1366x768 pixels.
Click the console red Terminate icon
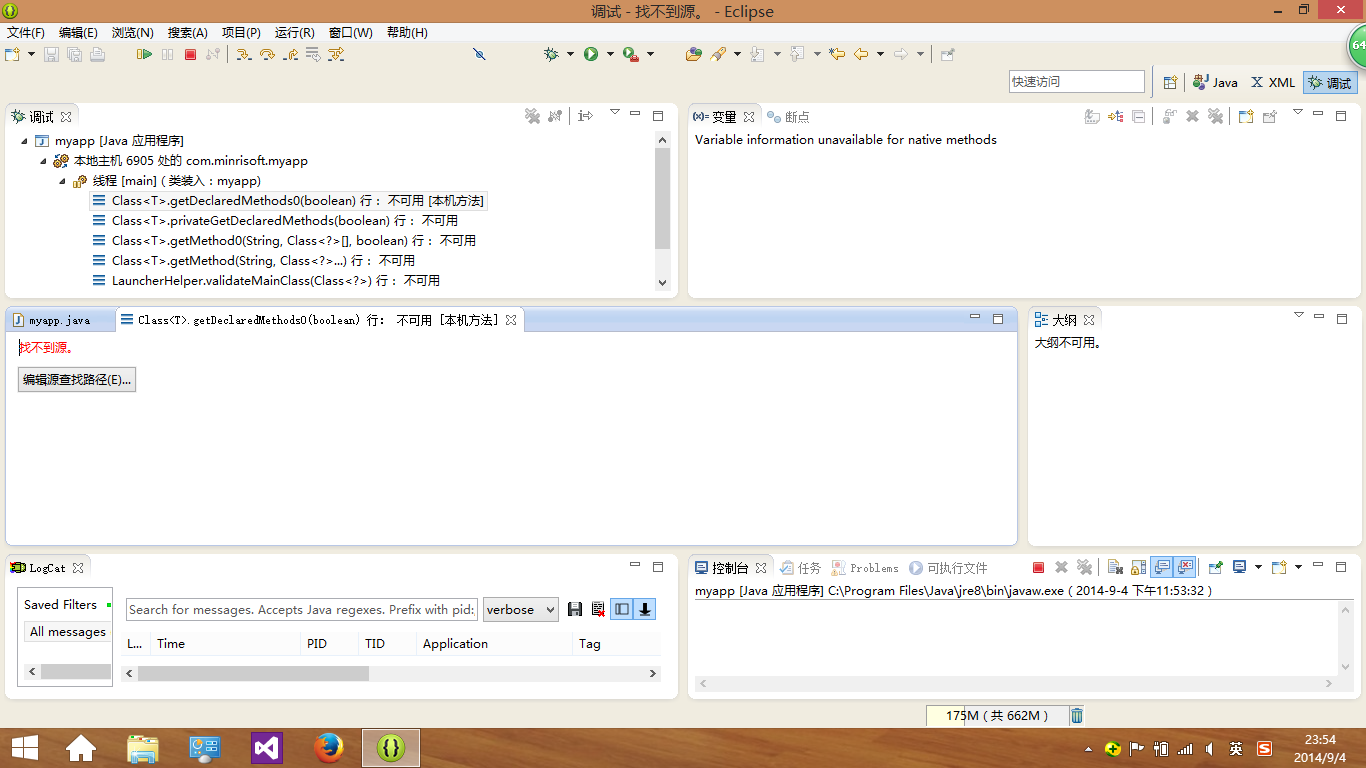1038,567
